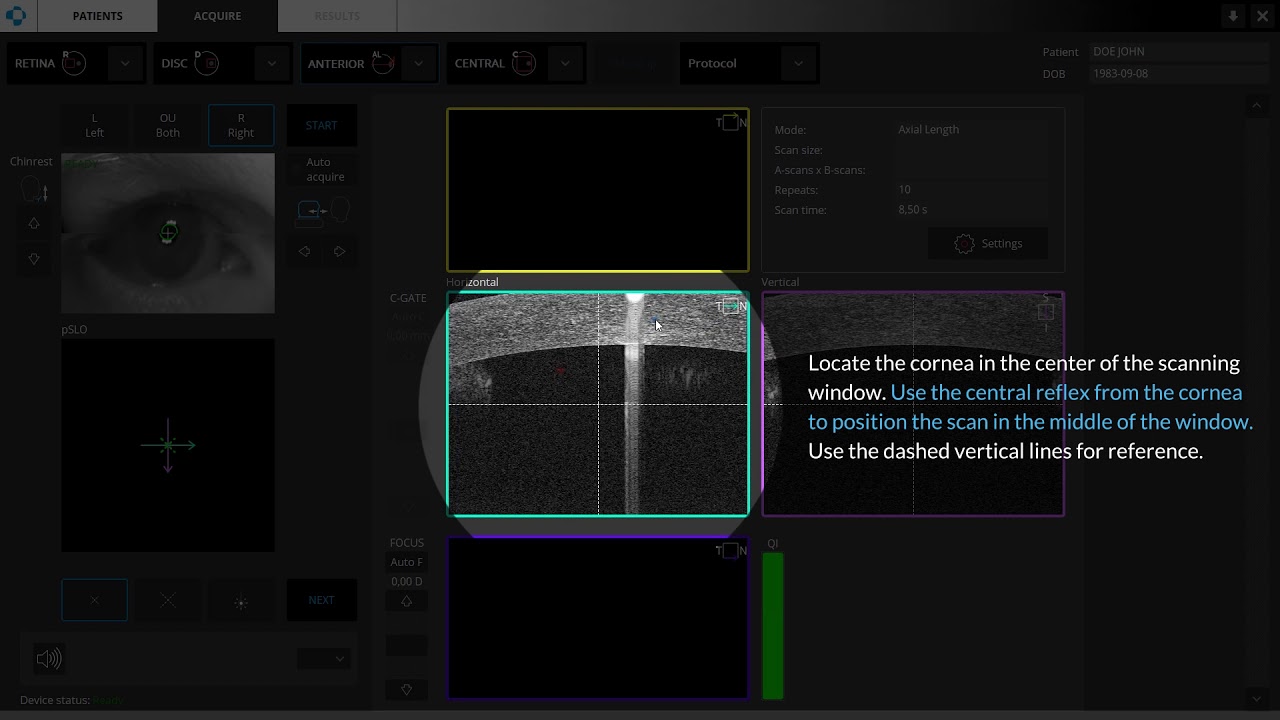Collapse right panel with up chevron
The height and width of the screenshot is (720, 1280).
pyautogui.click(x=1257, y=105)
